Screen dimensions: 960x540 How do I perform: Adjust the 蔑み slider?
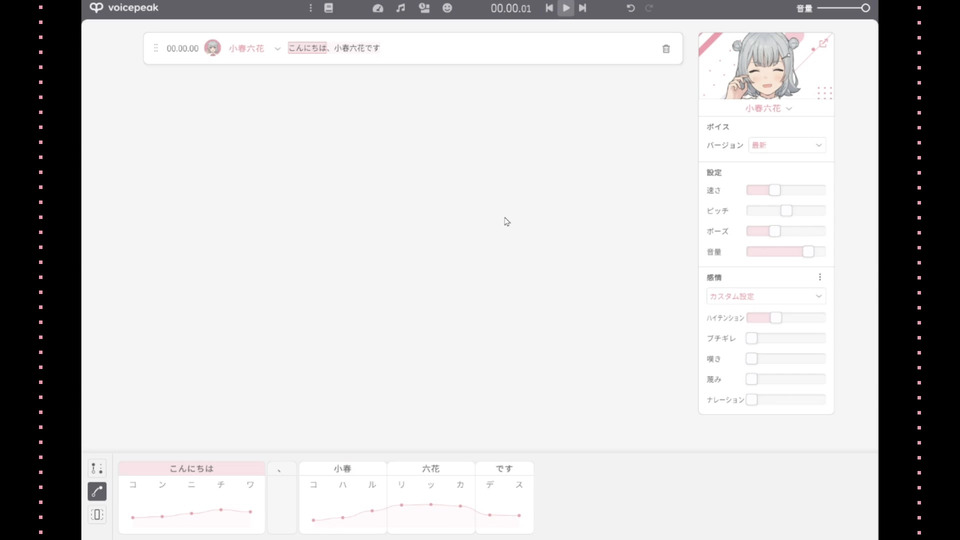click(x=786, y=379)
